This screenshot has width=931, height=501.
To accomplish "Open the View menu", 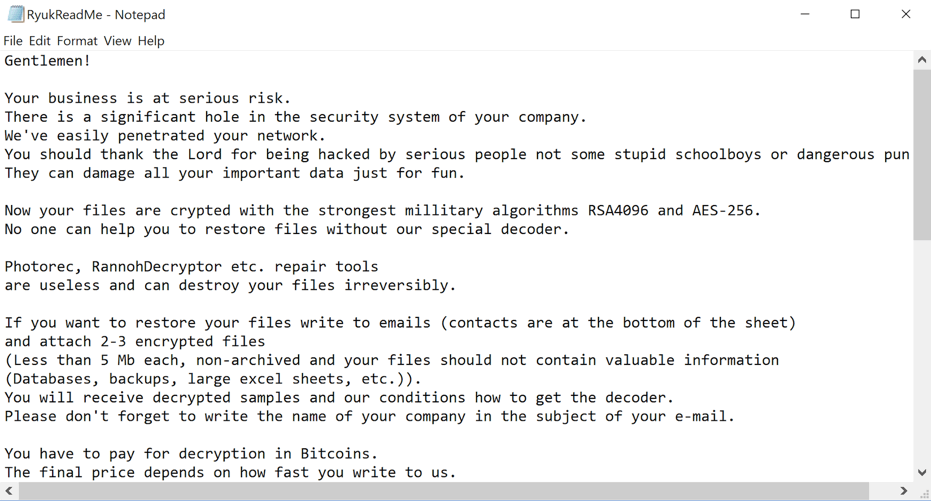I will pyautogui.click(x=117, y=41).
